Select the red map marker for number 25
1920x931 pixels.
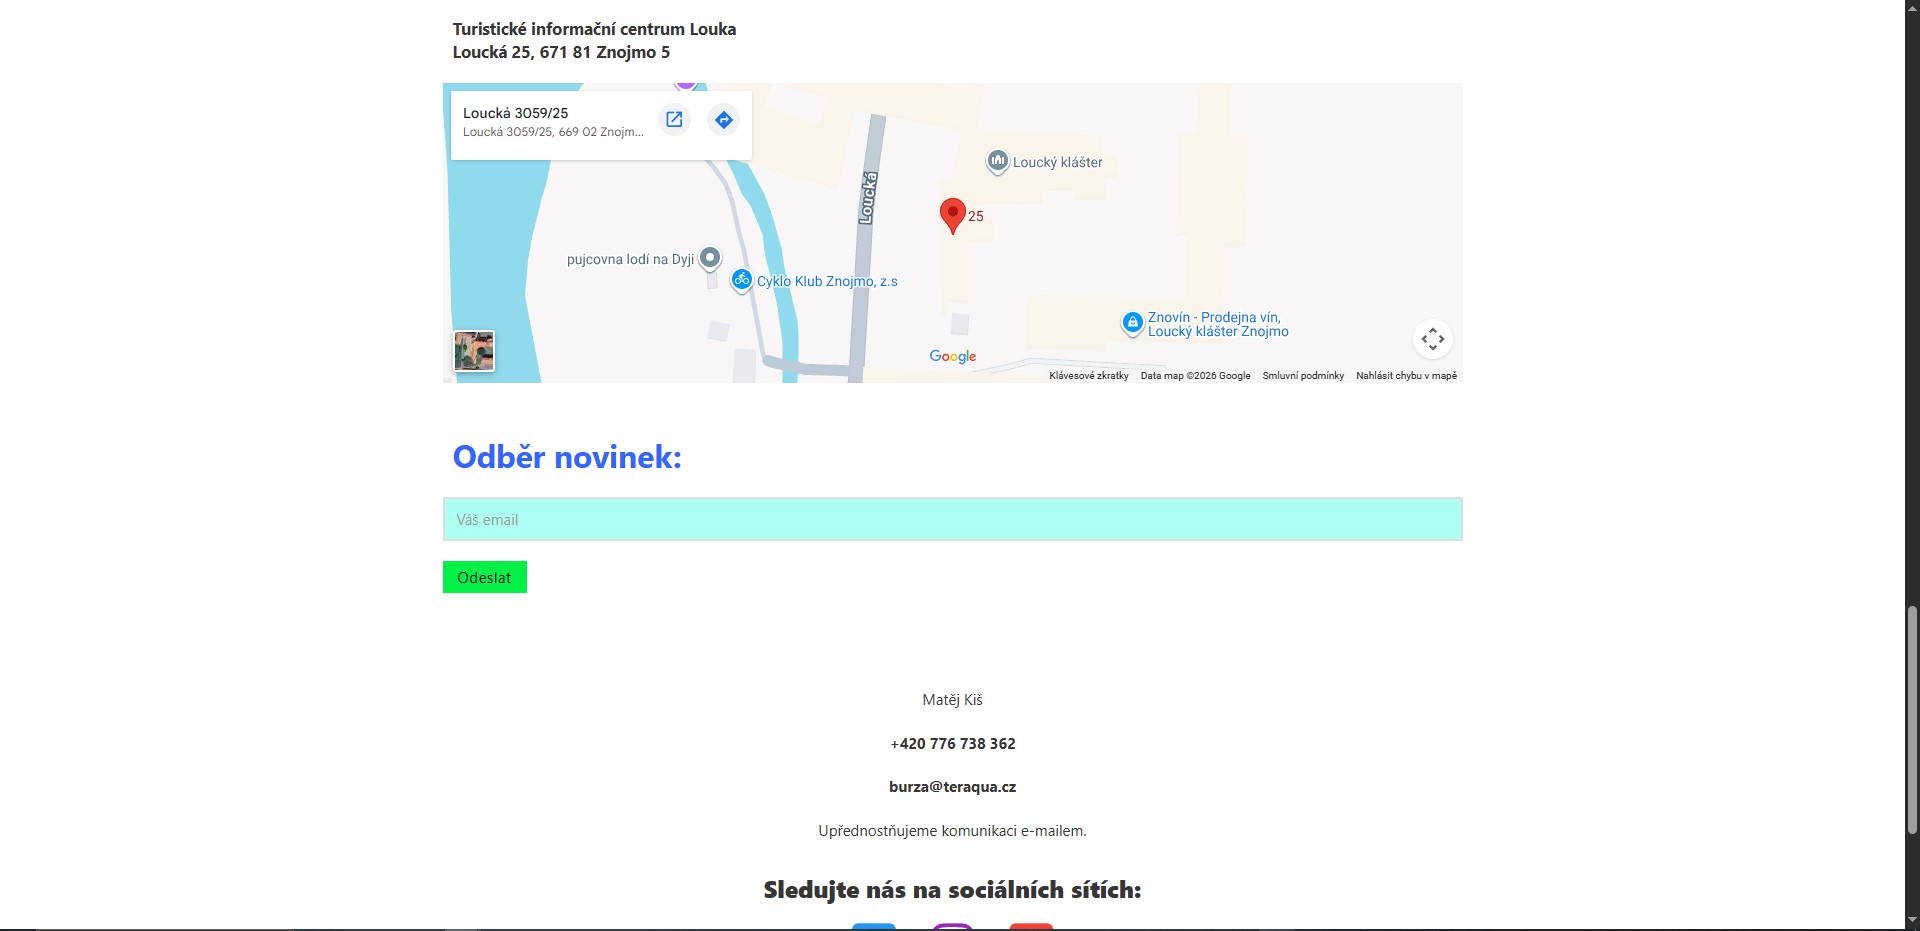[951, 212]
